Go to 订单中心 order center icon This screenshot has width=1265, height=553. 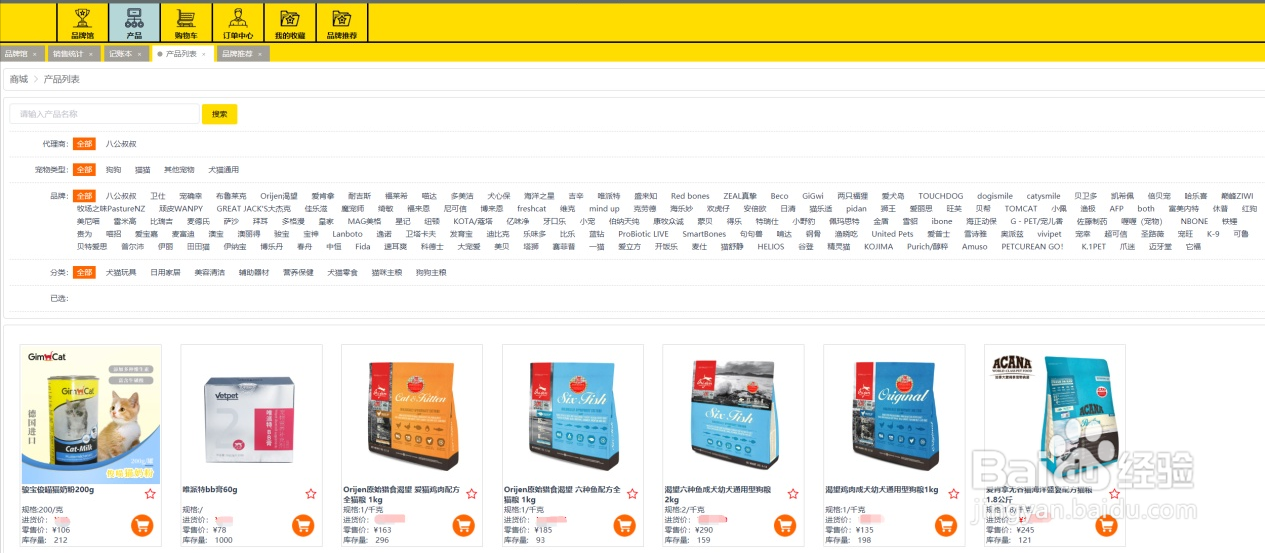(x=237, y=23)
